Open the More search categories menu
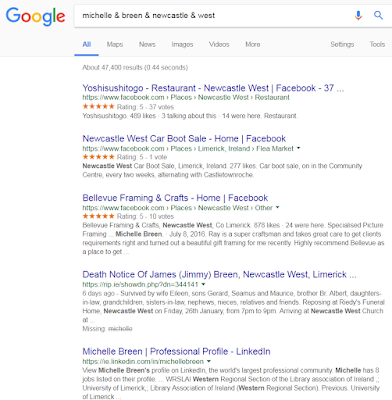Screen dimensions: 392x400 (x=253, y=44)
